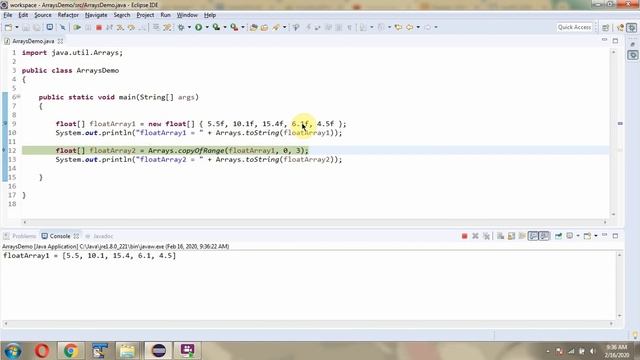
Task: Open the Source menu
Action: point(43,15)
